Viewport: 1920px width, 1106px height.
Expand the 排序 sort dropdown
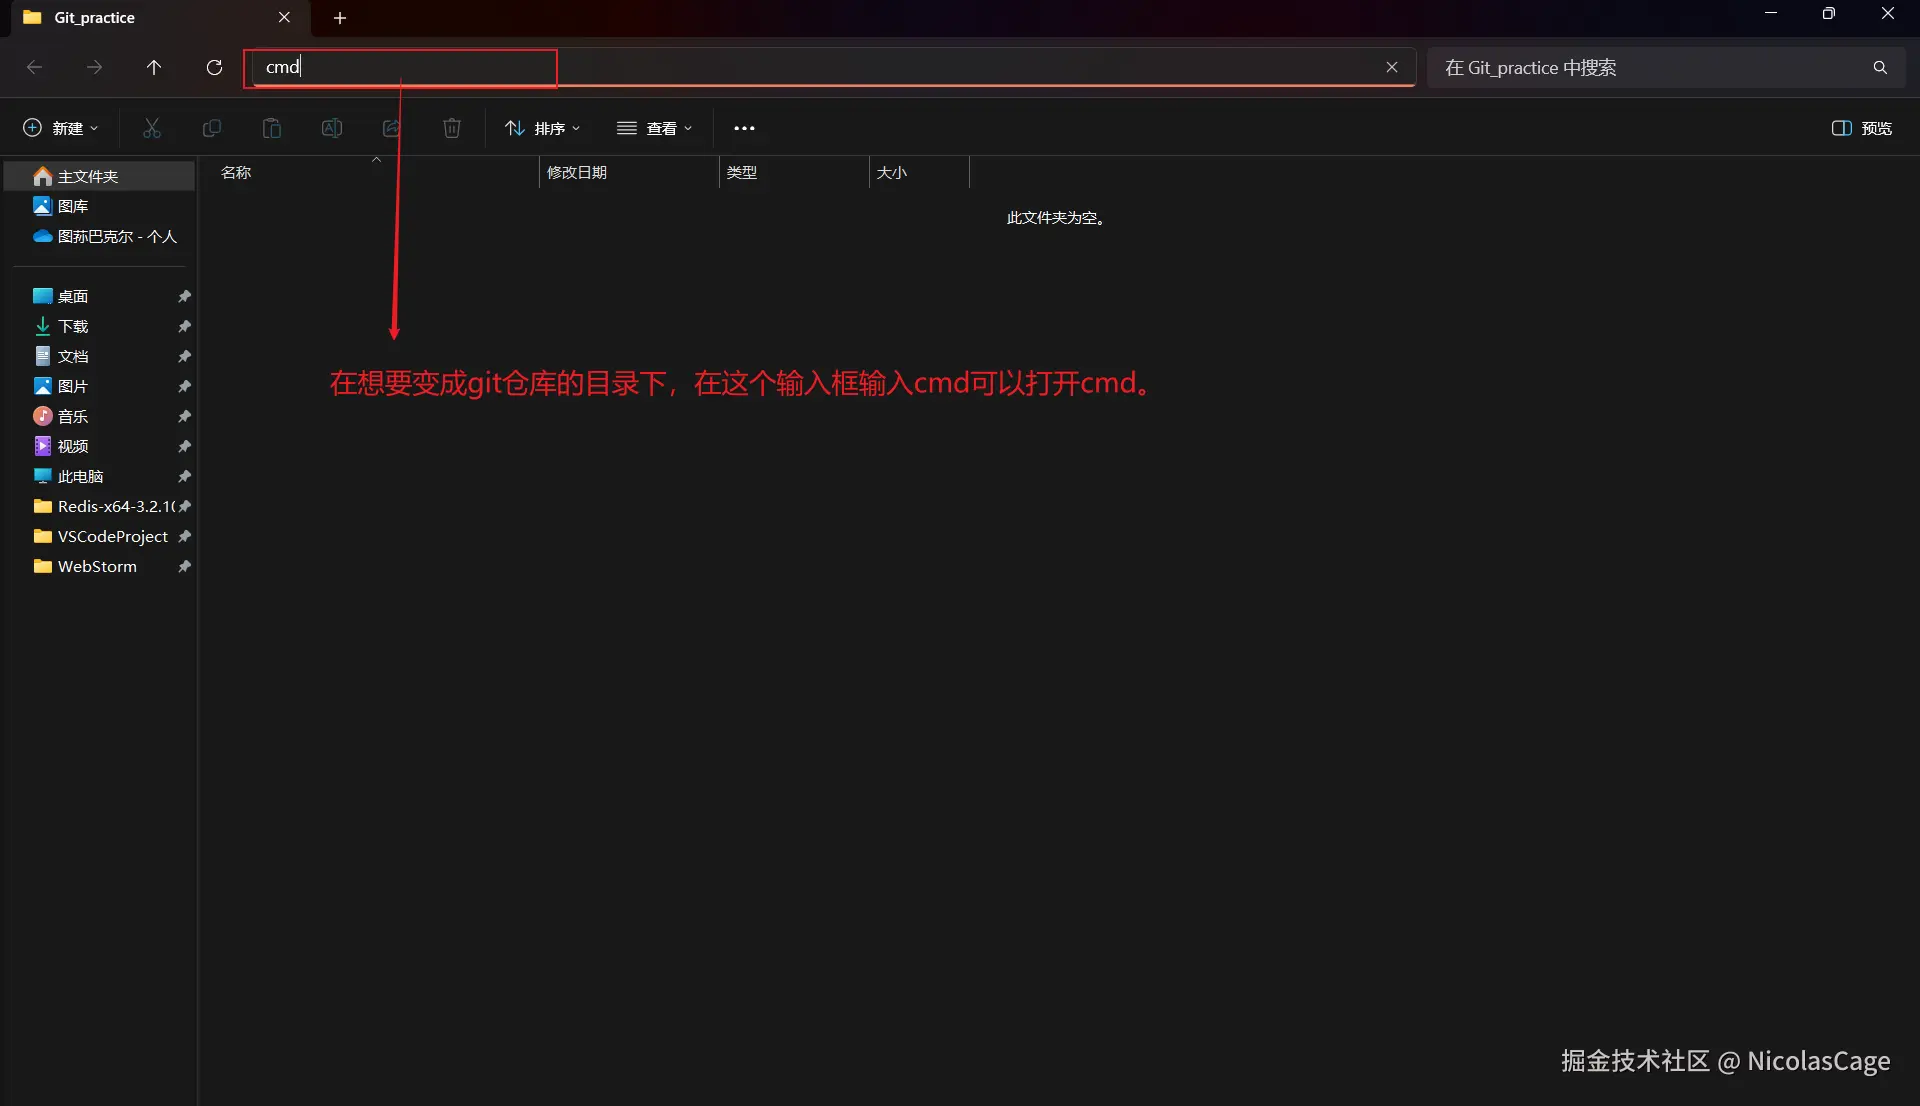coord(543,128)
